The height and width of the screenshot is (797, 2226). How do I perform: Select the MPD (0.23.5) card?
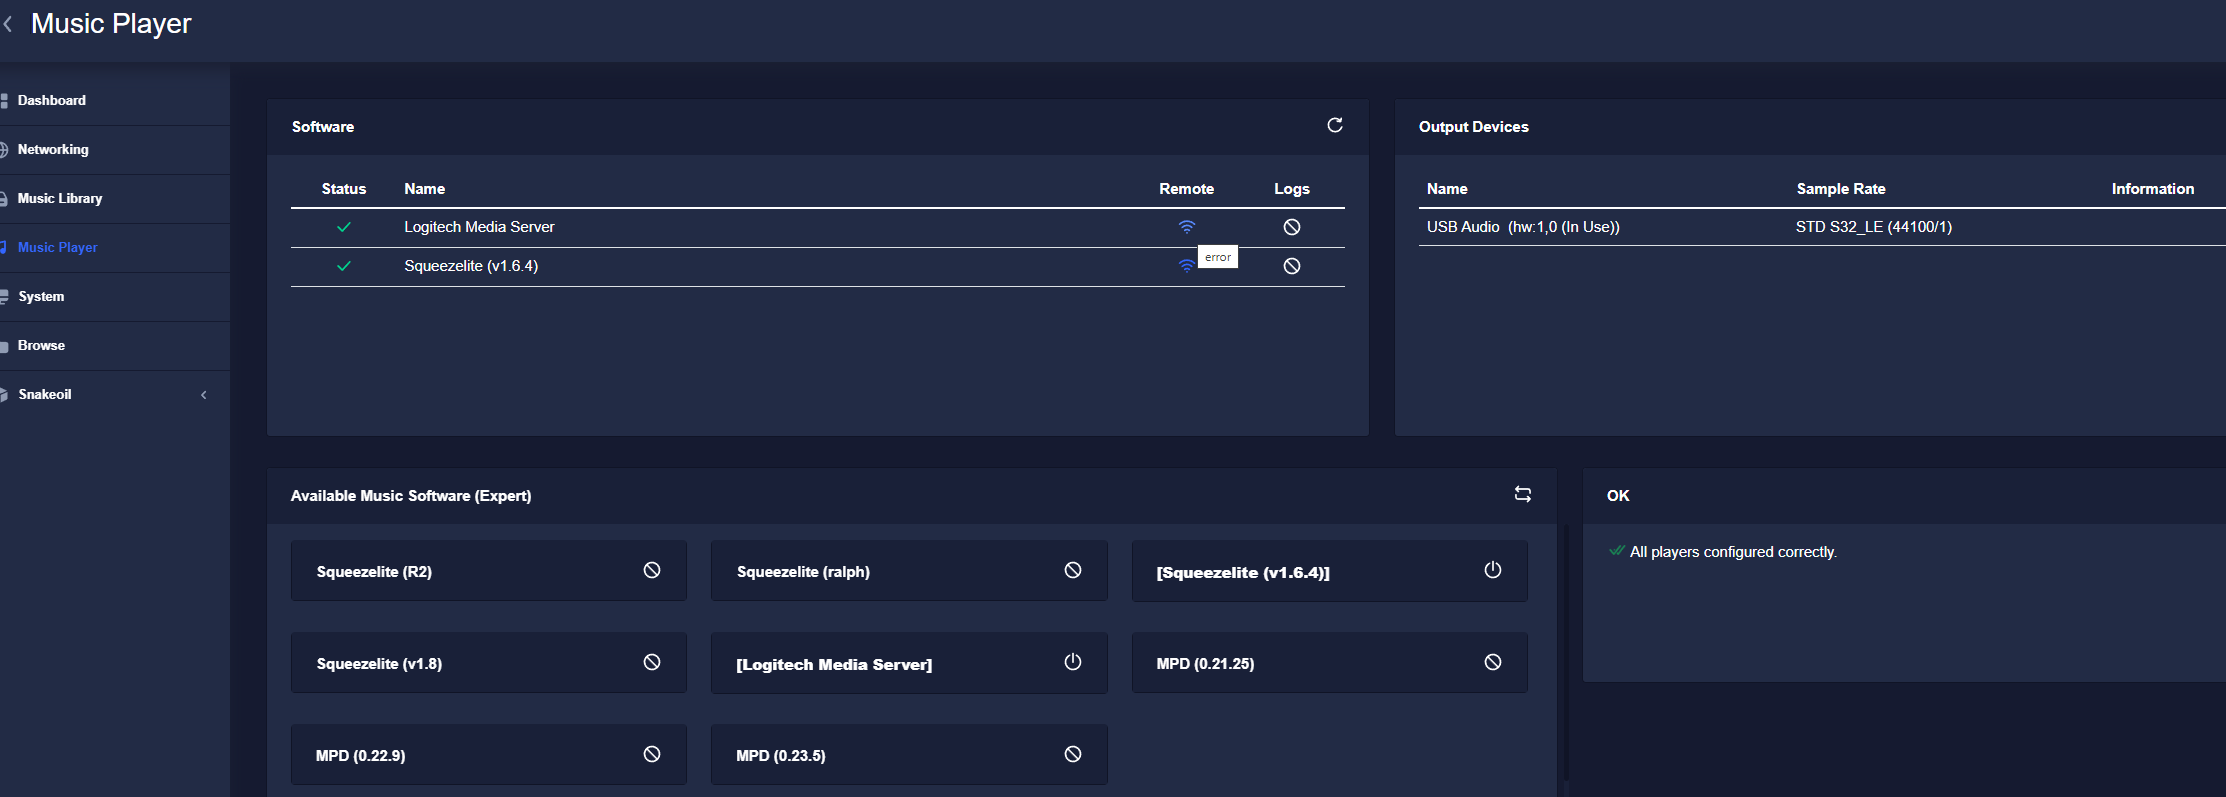(x=909, y=755)
